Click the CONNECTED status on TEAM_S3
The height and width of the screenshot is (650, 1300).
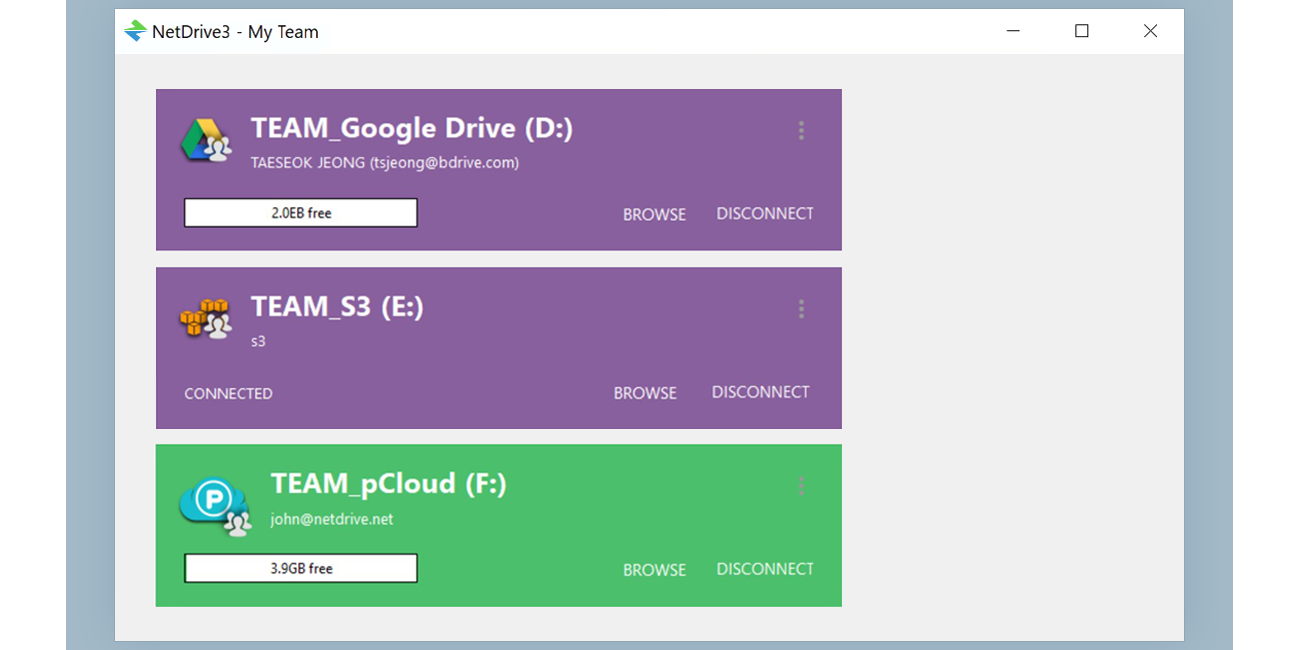click(228, 393)
